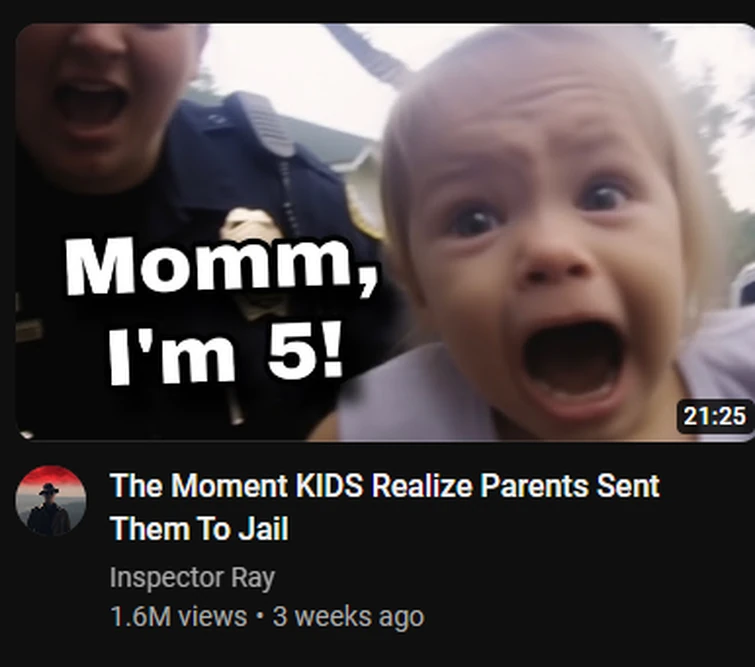Click the word 'KIDS' in the title

coord(329,485)
